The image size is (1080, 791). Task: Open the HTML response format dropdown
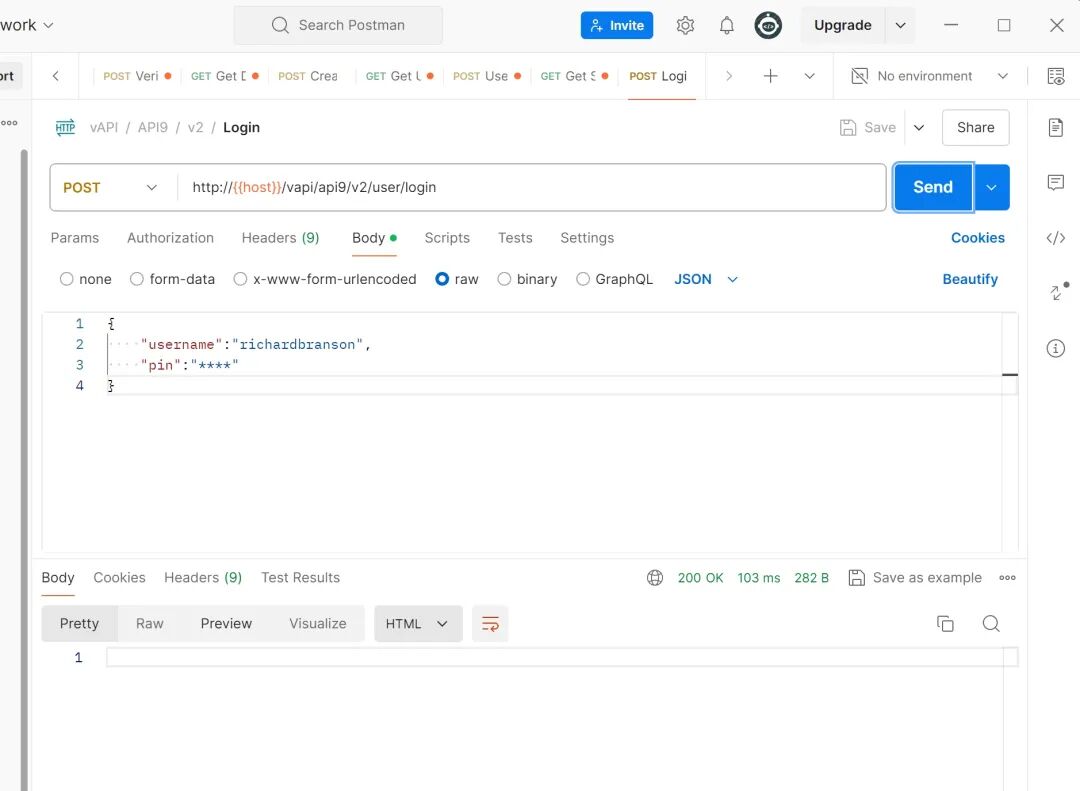tap(418, 623)
